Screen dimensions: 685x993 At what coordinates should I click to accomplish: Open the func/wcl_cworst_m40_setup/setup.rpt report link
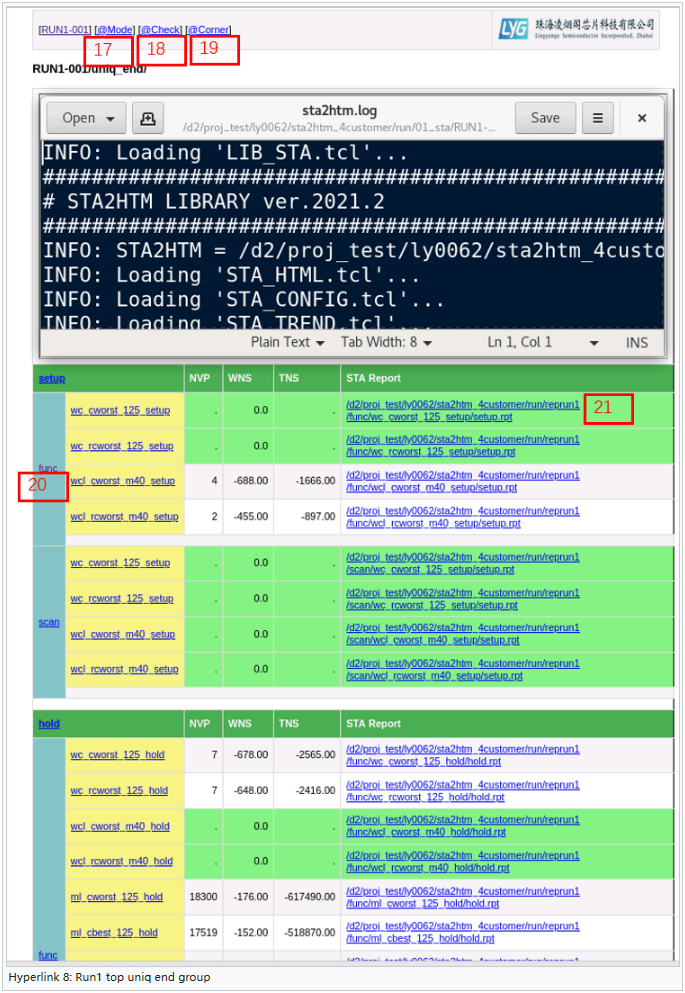click(461, 481)
